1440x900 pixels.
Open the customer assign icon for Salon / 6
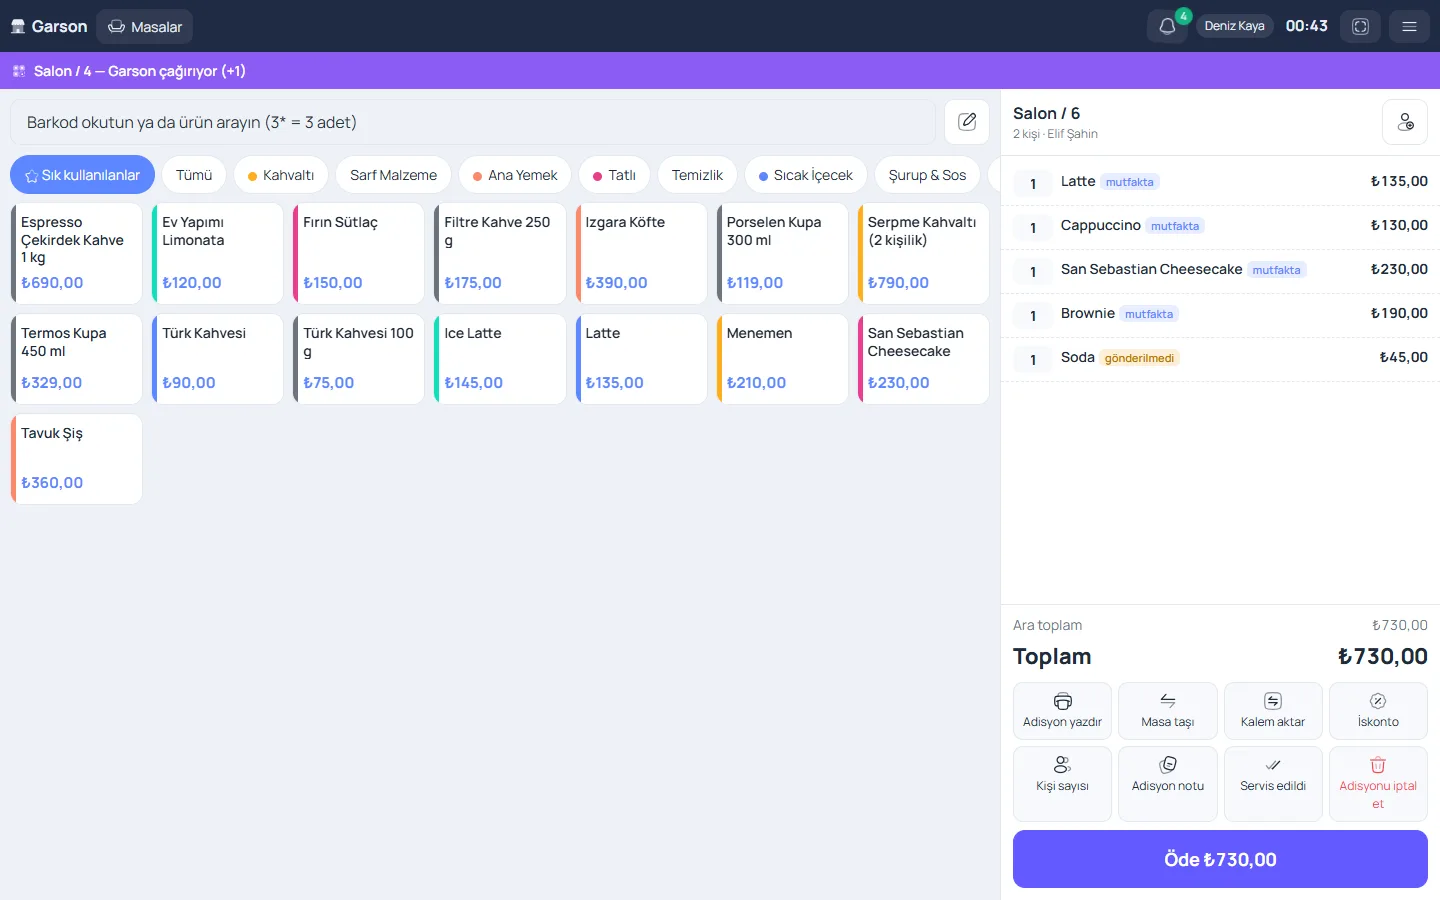click(x=1405, y=122)
